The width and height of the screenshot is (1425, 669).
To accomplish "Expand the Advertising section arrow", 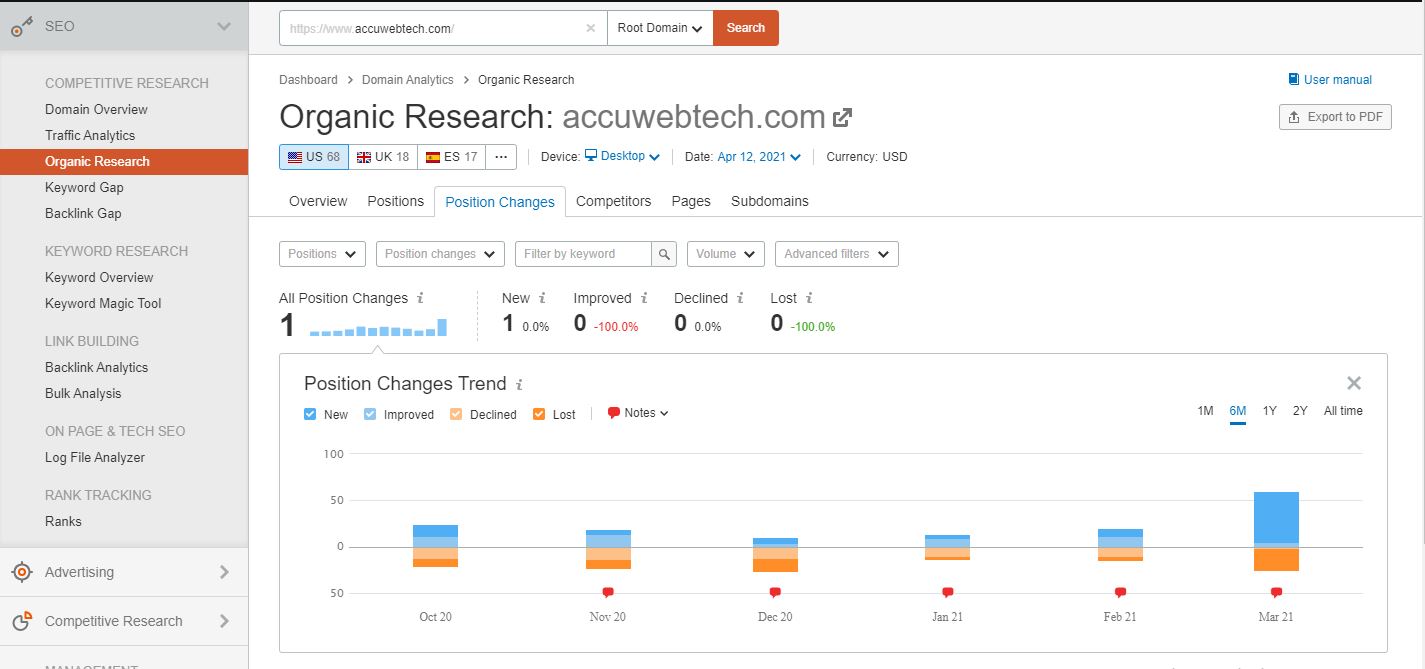I will 224,572.
